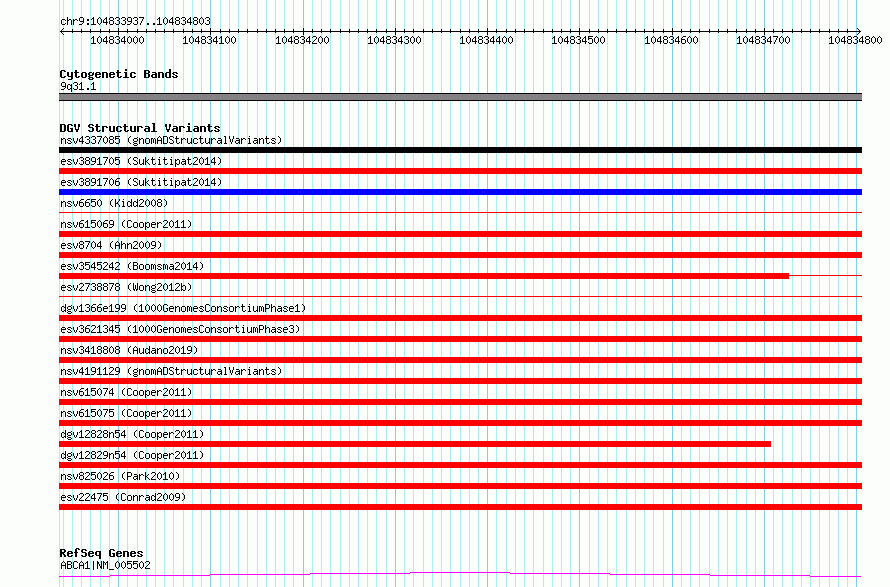Viewport: 890px width, 587px height.
Task: Click ruler position 104834600
Action: [671, 40]
